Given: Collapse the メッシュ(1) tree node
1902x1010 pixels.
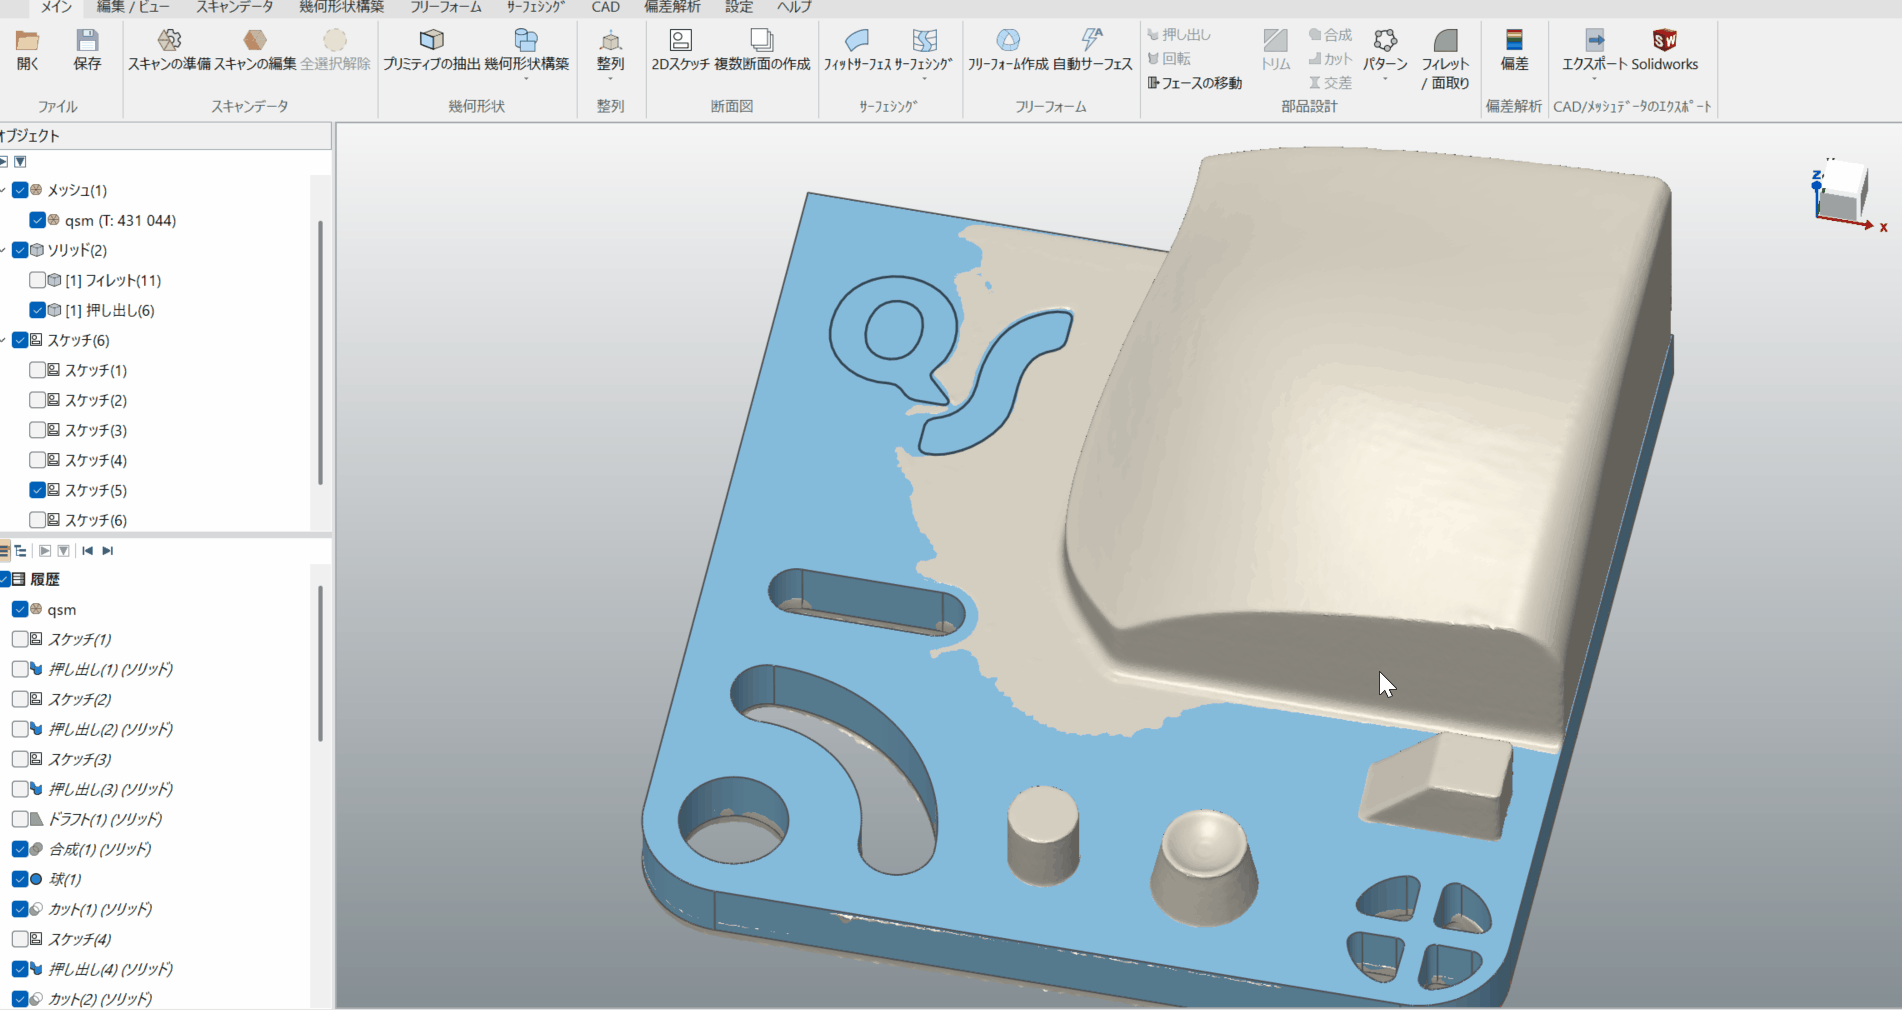Looking at the screenshot, I should (x=4, y=190).
